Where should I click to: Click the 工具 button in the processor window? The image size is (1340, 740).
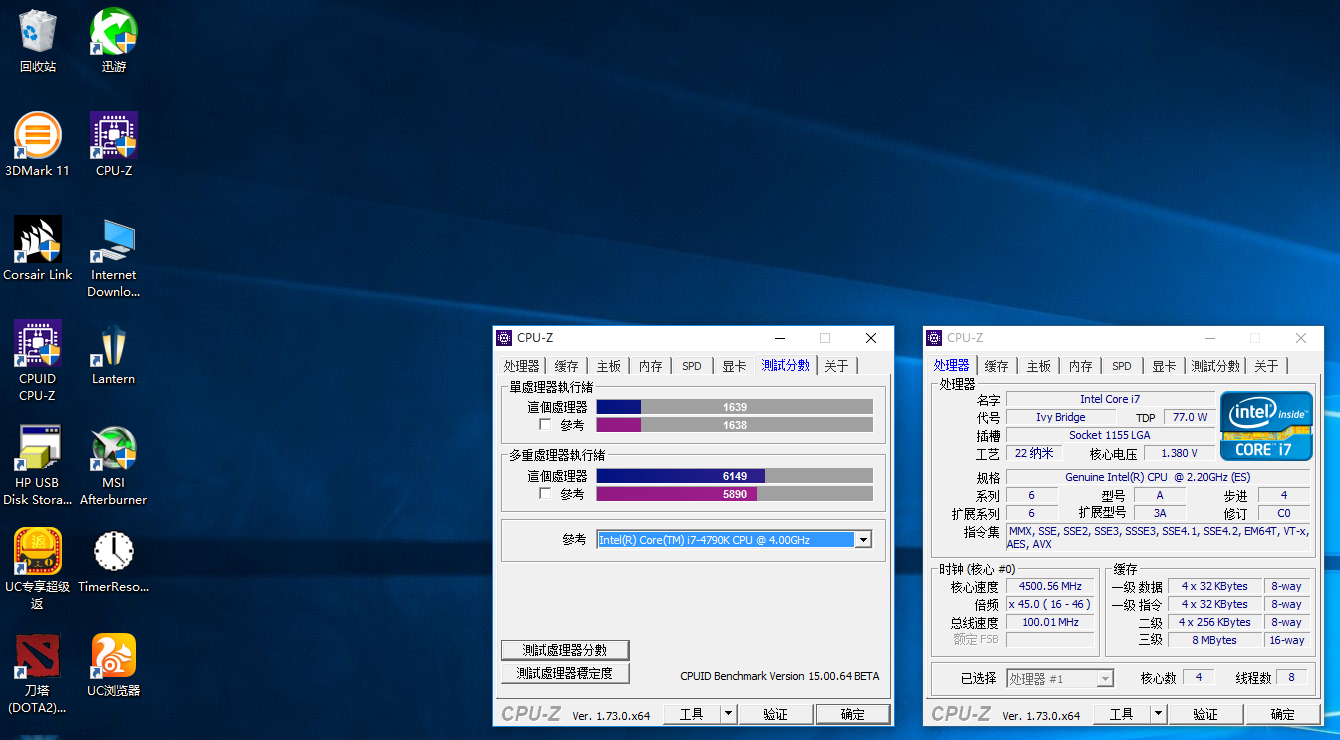1121,714
